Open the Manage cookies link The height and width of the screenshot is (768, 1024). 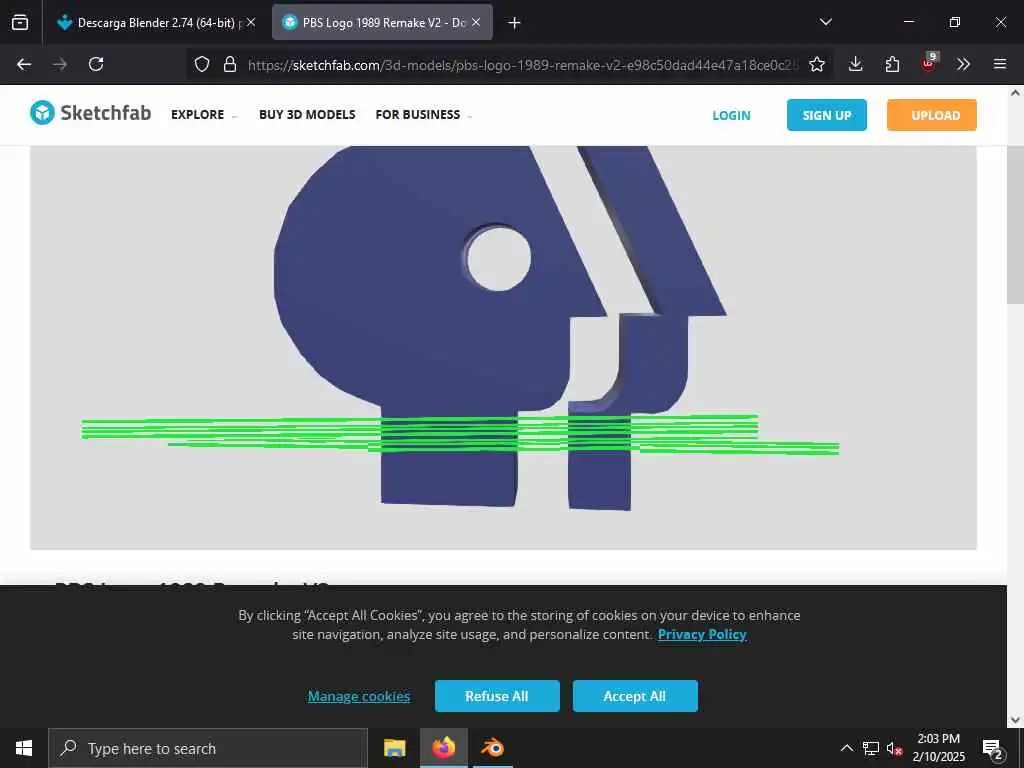pyautogui.click(x=359, y=696)
